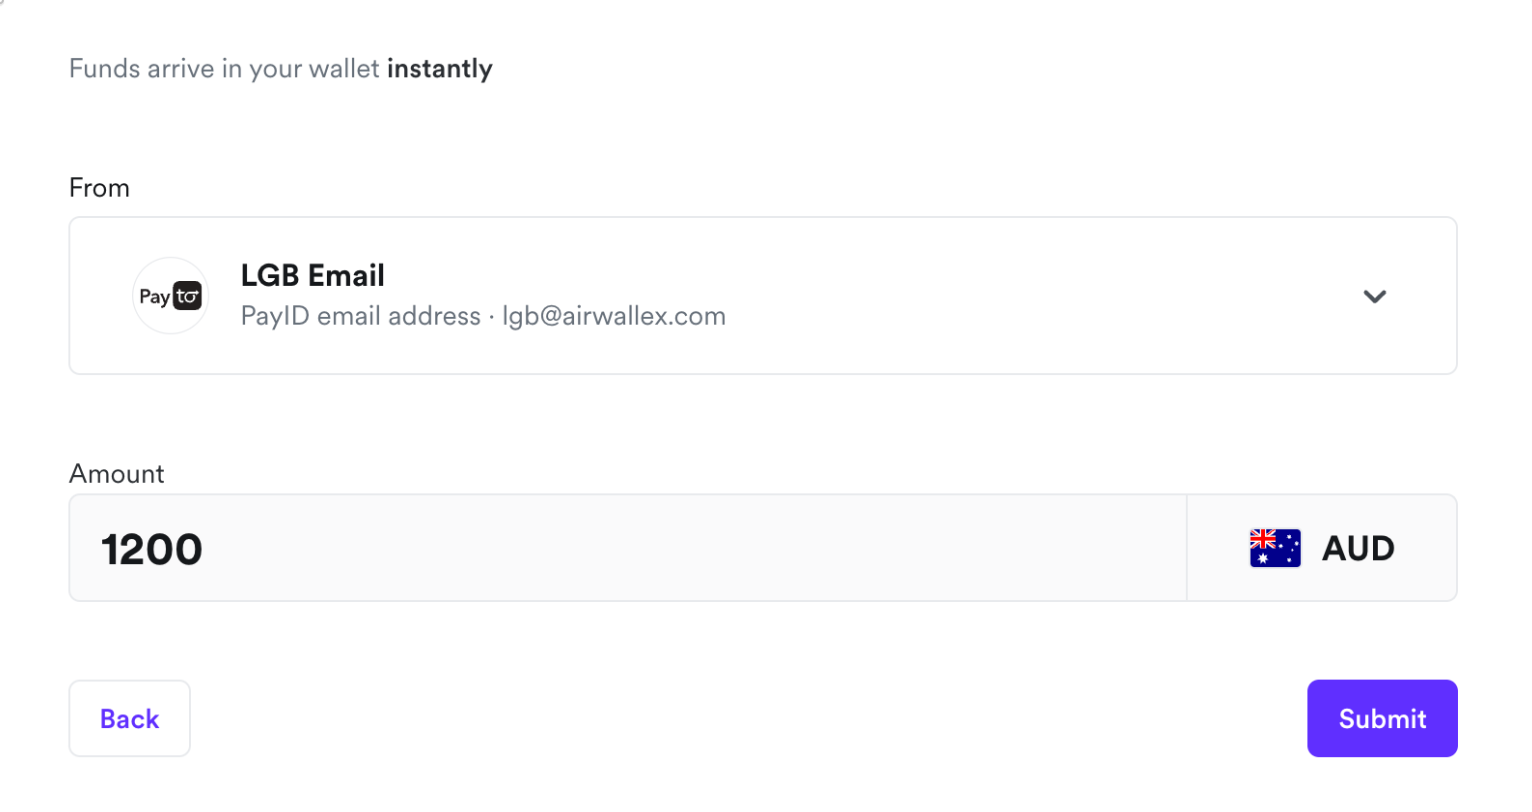Viewport: 1532px width, 812px height.
Task: Click the 1200 amount value
Action: pos(152,549)
